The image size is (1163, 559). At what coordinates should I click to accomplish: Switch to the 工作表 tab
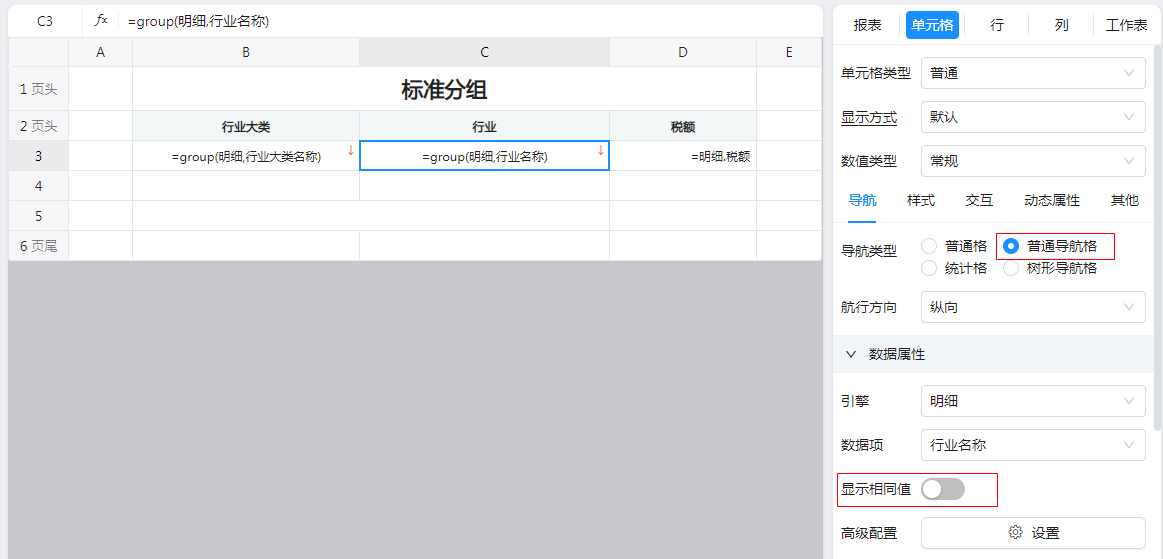[1126, 25]
